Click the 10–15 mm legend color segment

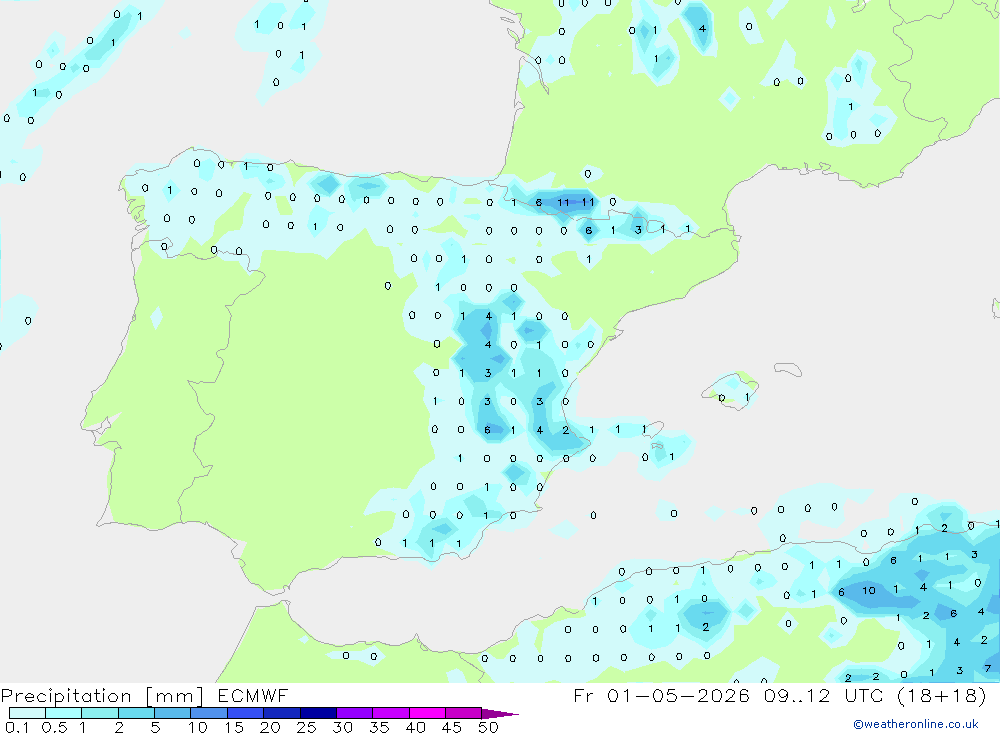(x=209, y=713)
